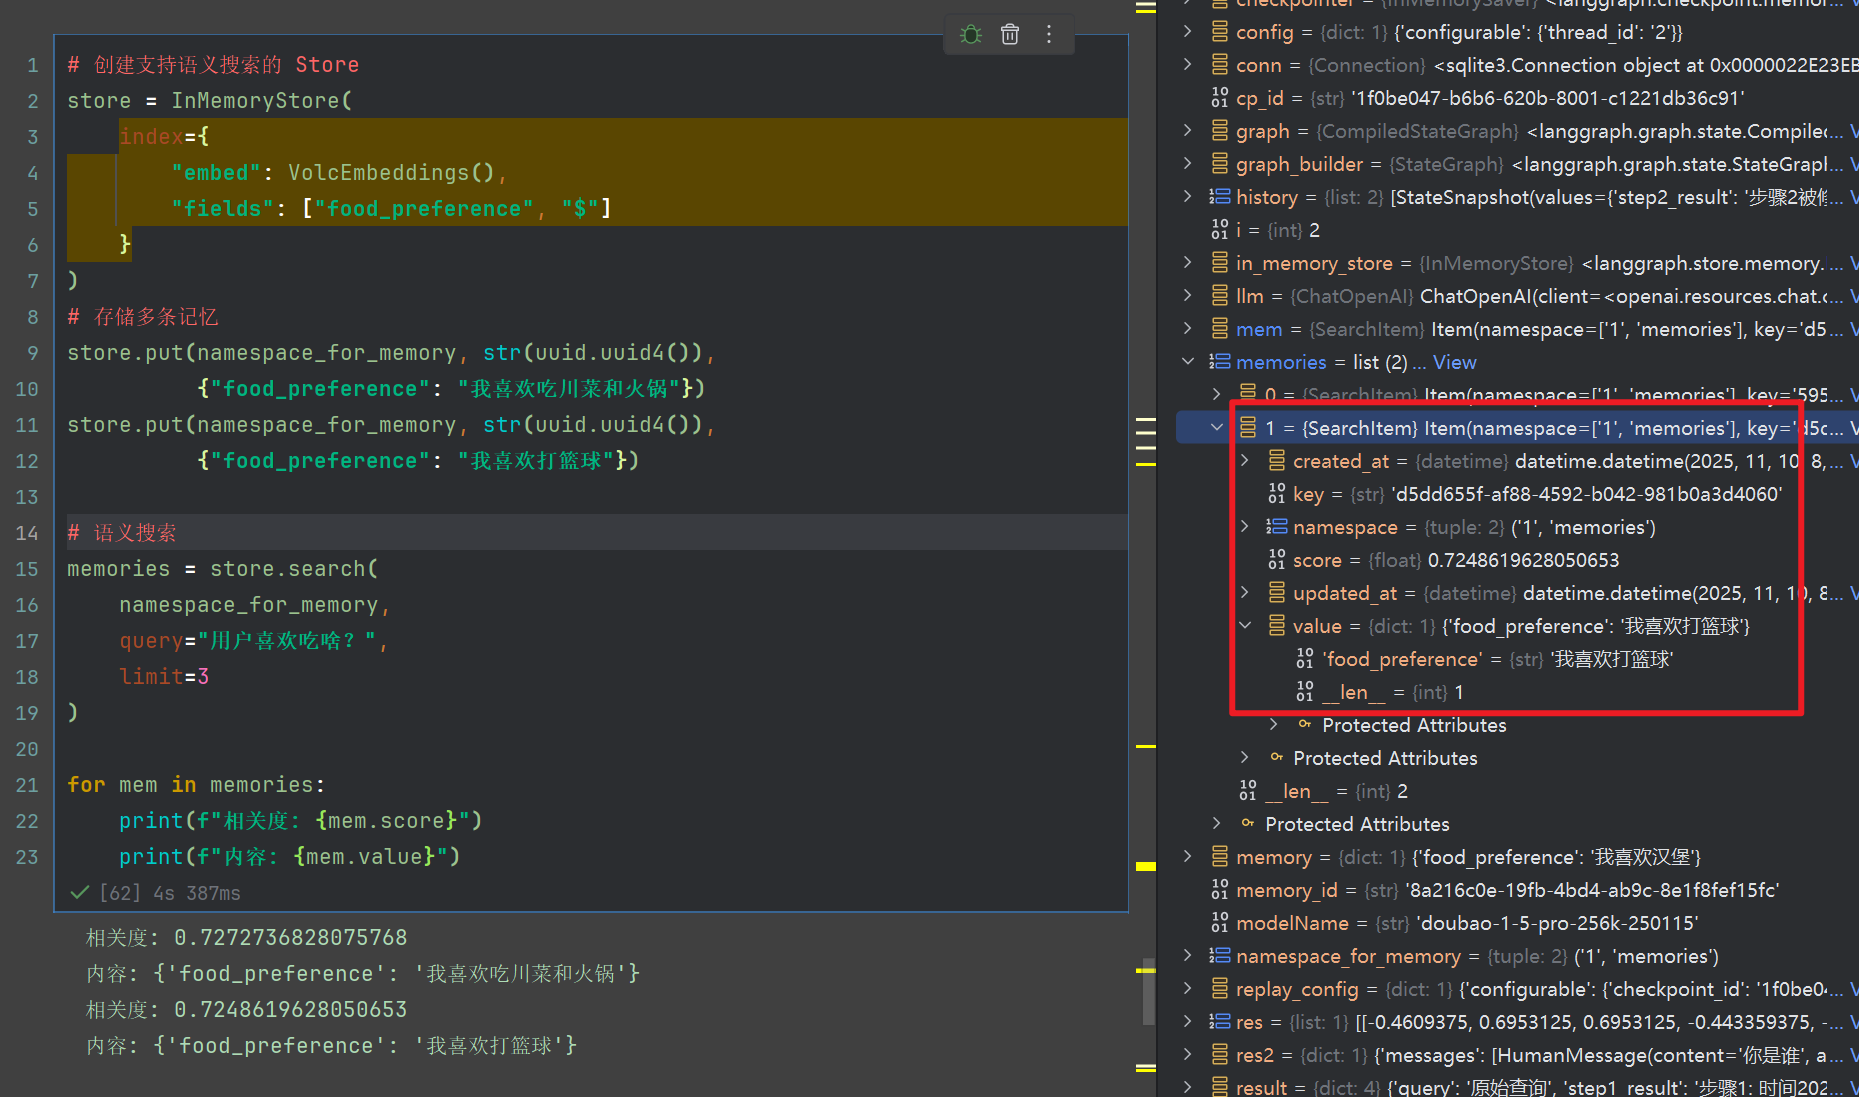Click the execution status [62] 4s 387ms
1859x1097 pixels.
[x=170, y=893]
